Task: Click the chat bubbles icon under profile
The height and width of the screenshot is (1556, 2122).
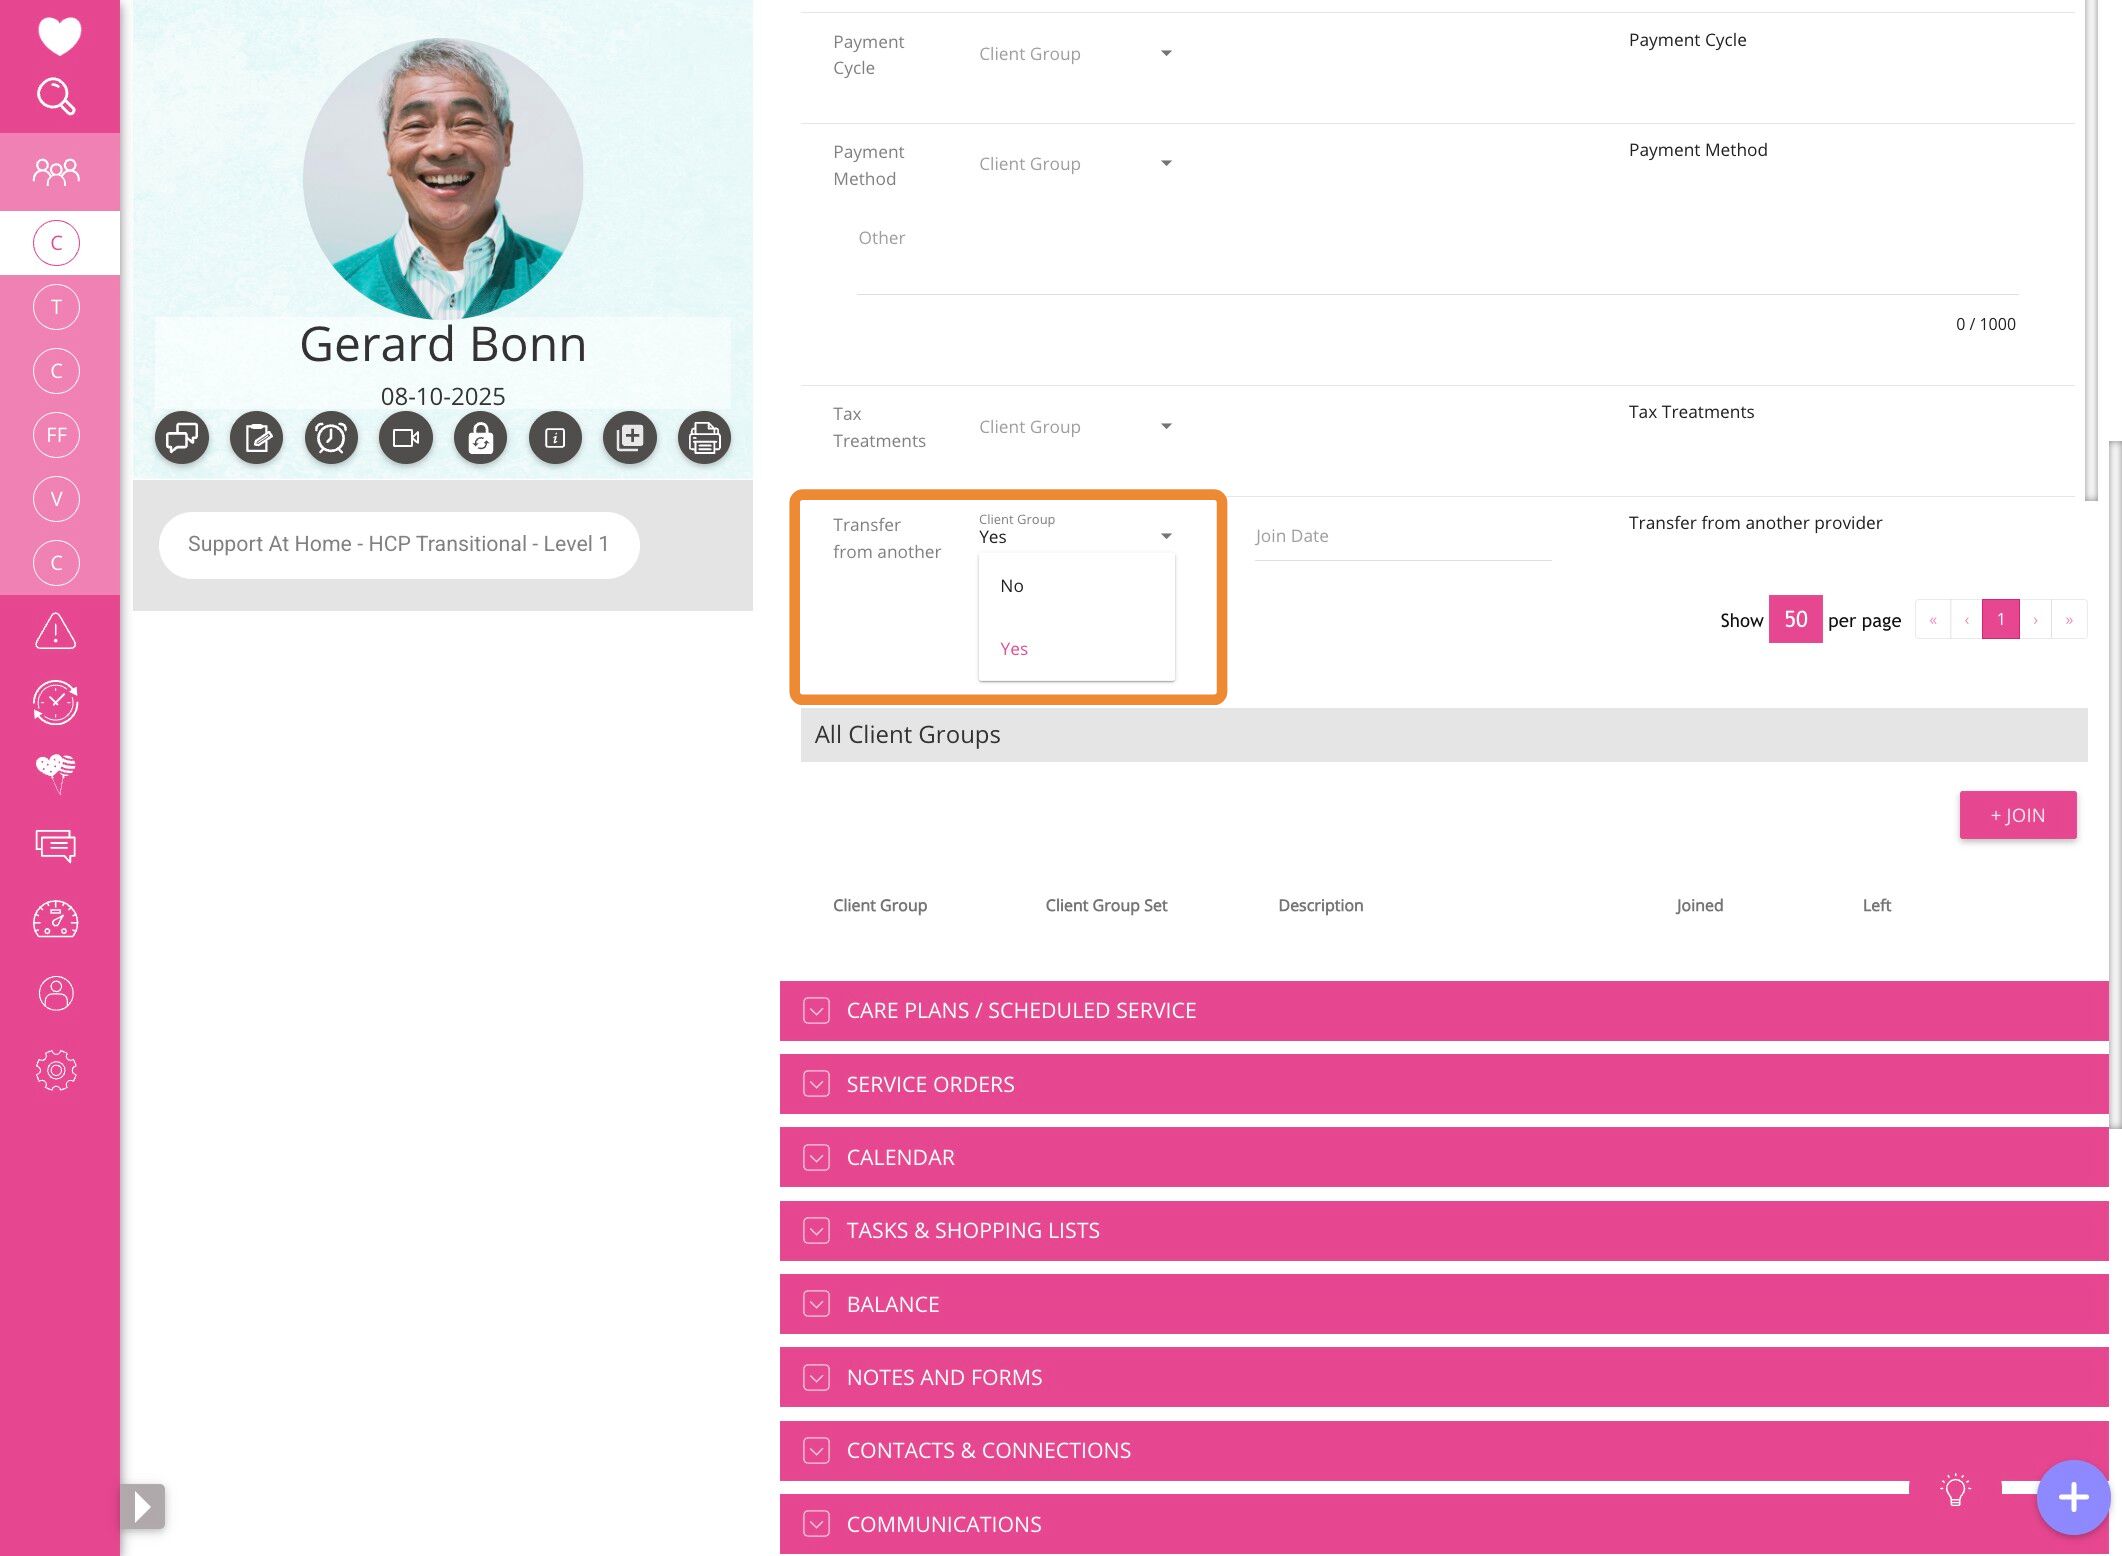Action: 182,438
